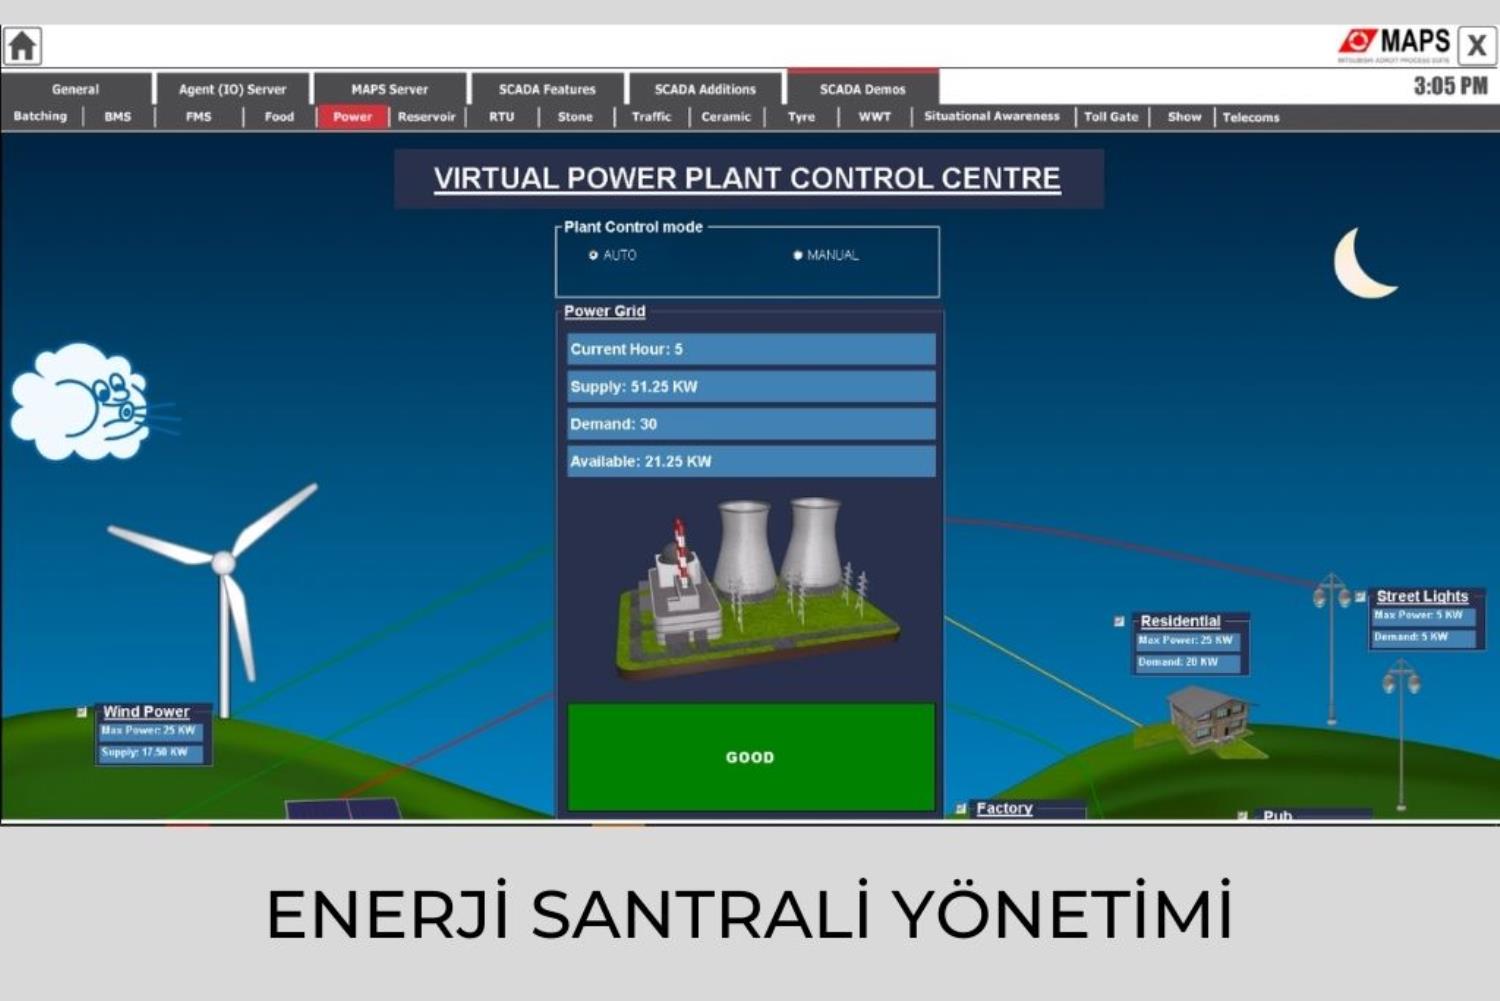Toggle the Street Lights panel checkbox

click(1360, 596)
